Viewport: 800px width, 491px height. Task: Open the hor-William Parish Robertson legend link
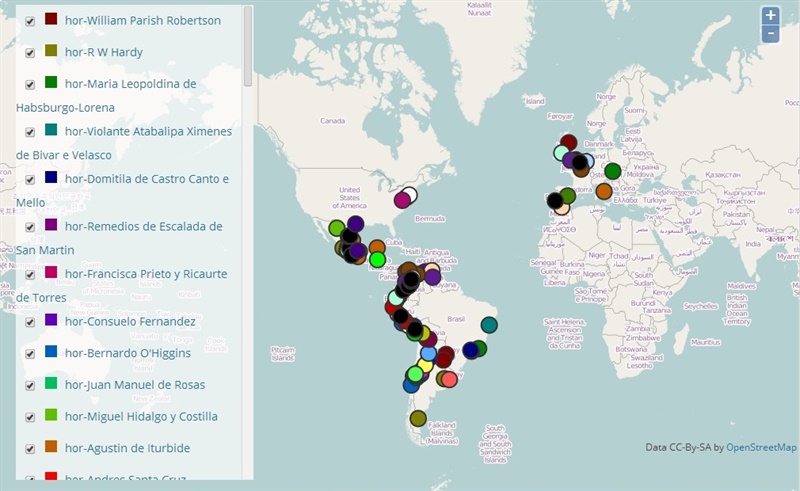pyautogui.click(x=143, y=20)
